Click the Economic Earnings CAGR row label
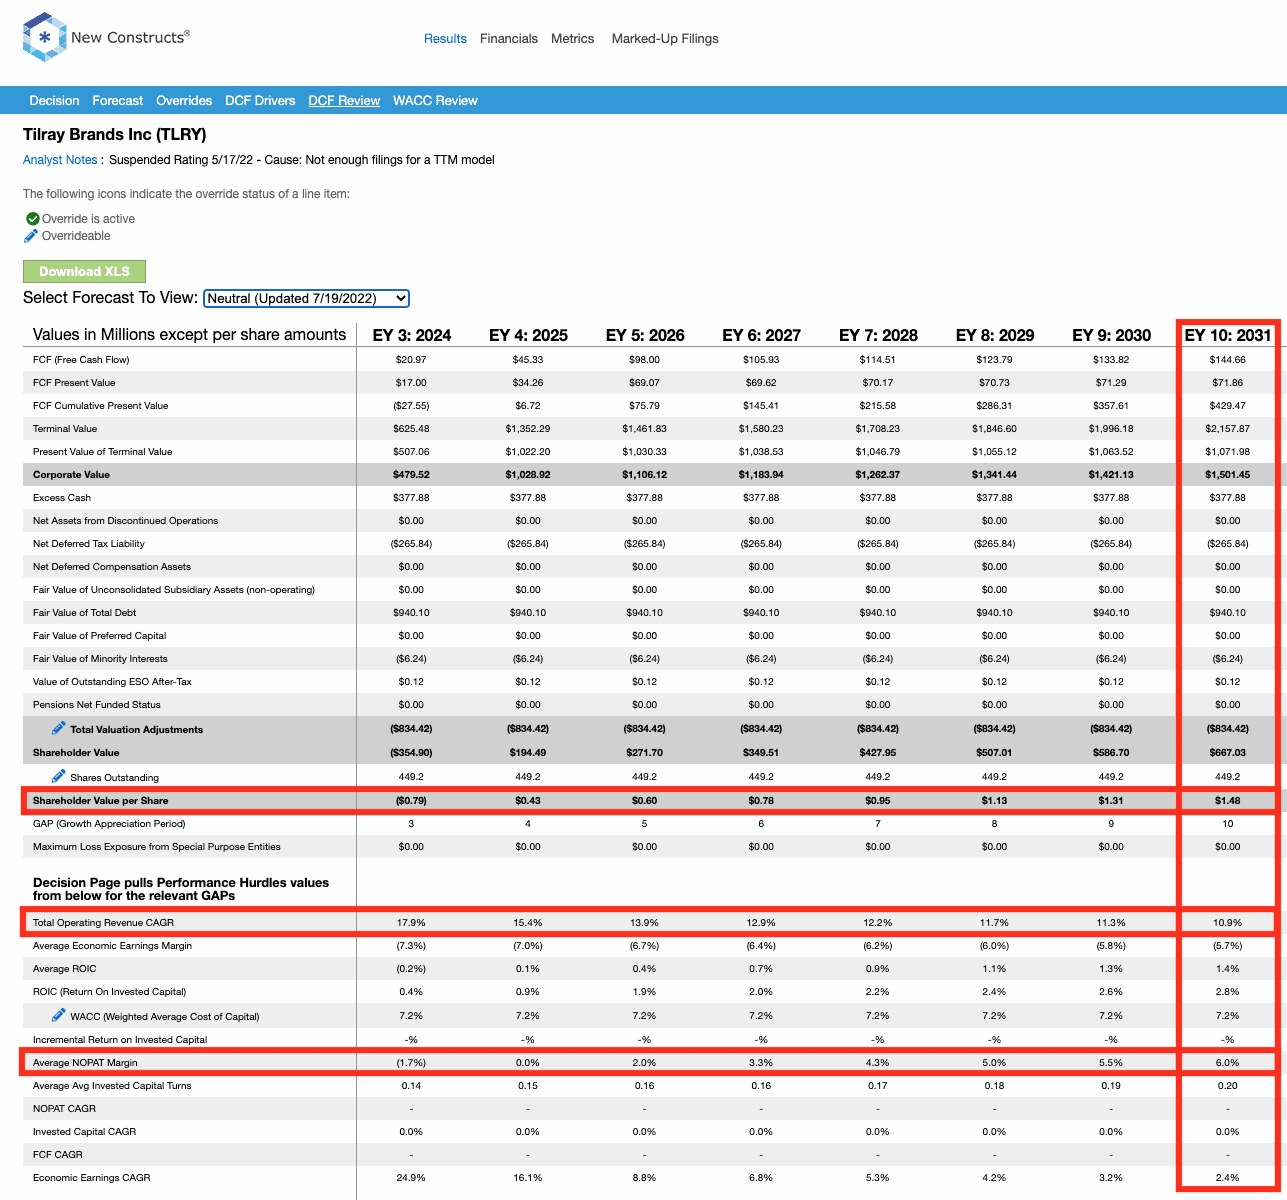The height and width of the screenshot is (1200, 1287). 92,1178
